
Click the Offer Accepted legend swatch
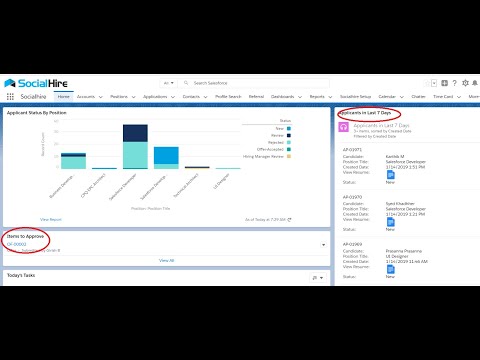click(289, 149)
